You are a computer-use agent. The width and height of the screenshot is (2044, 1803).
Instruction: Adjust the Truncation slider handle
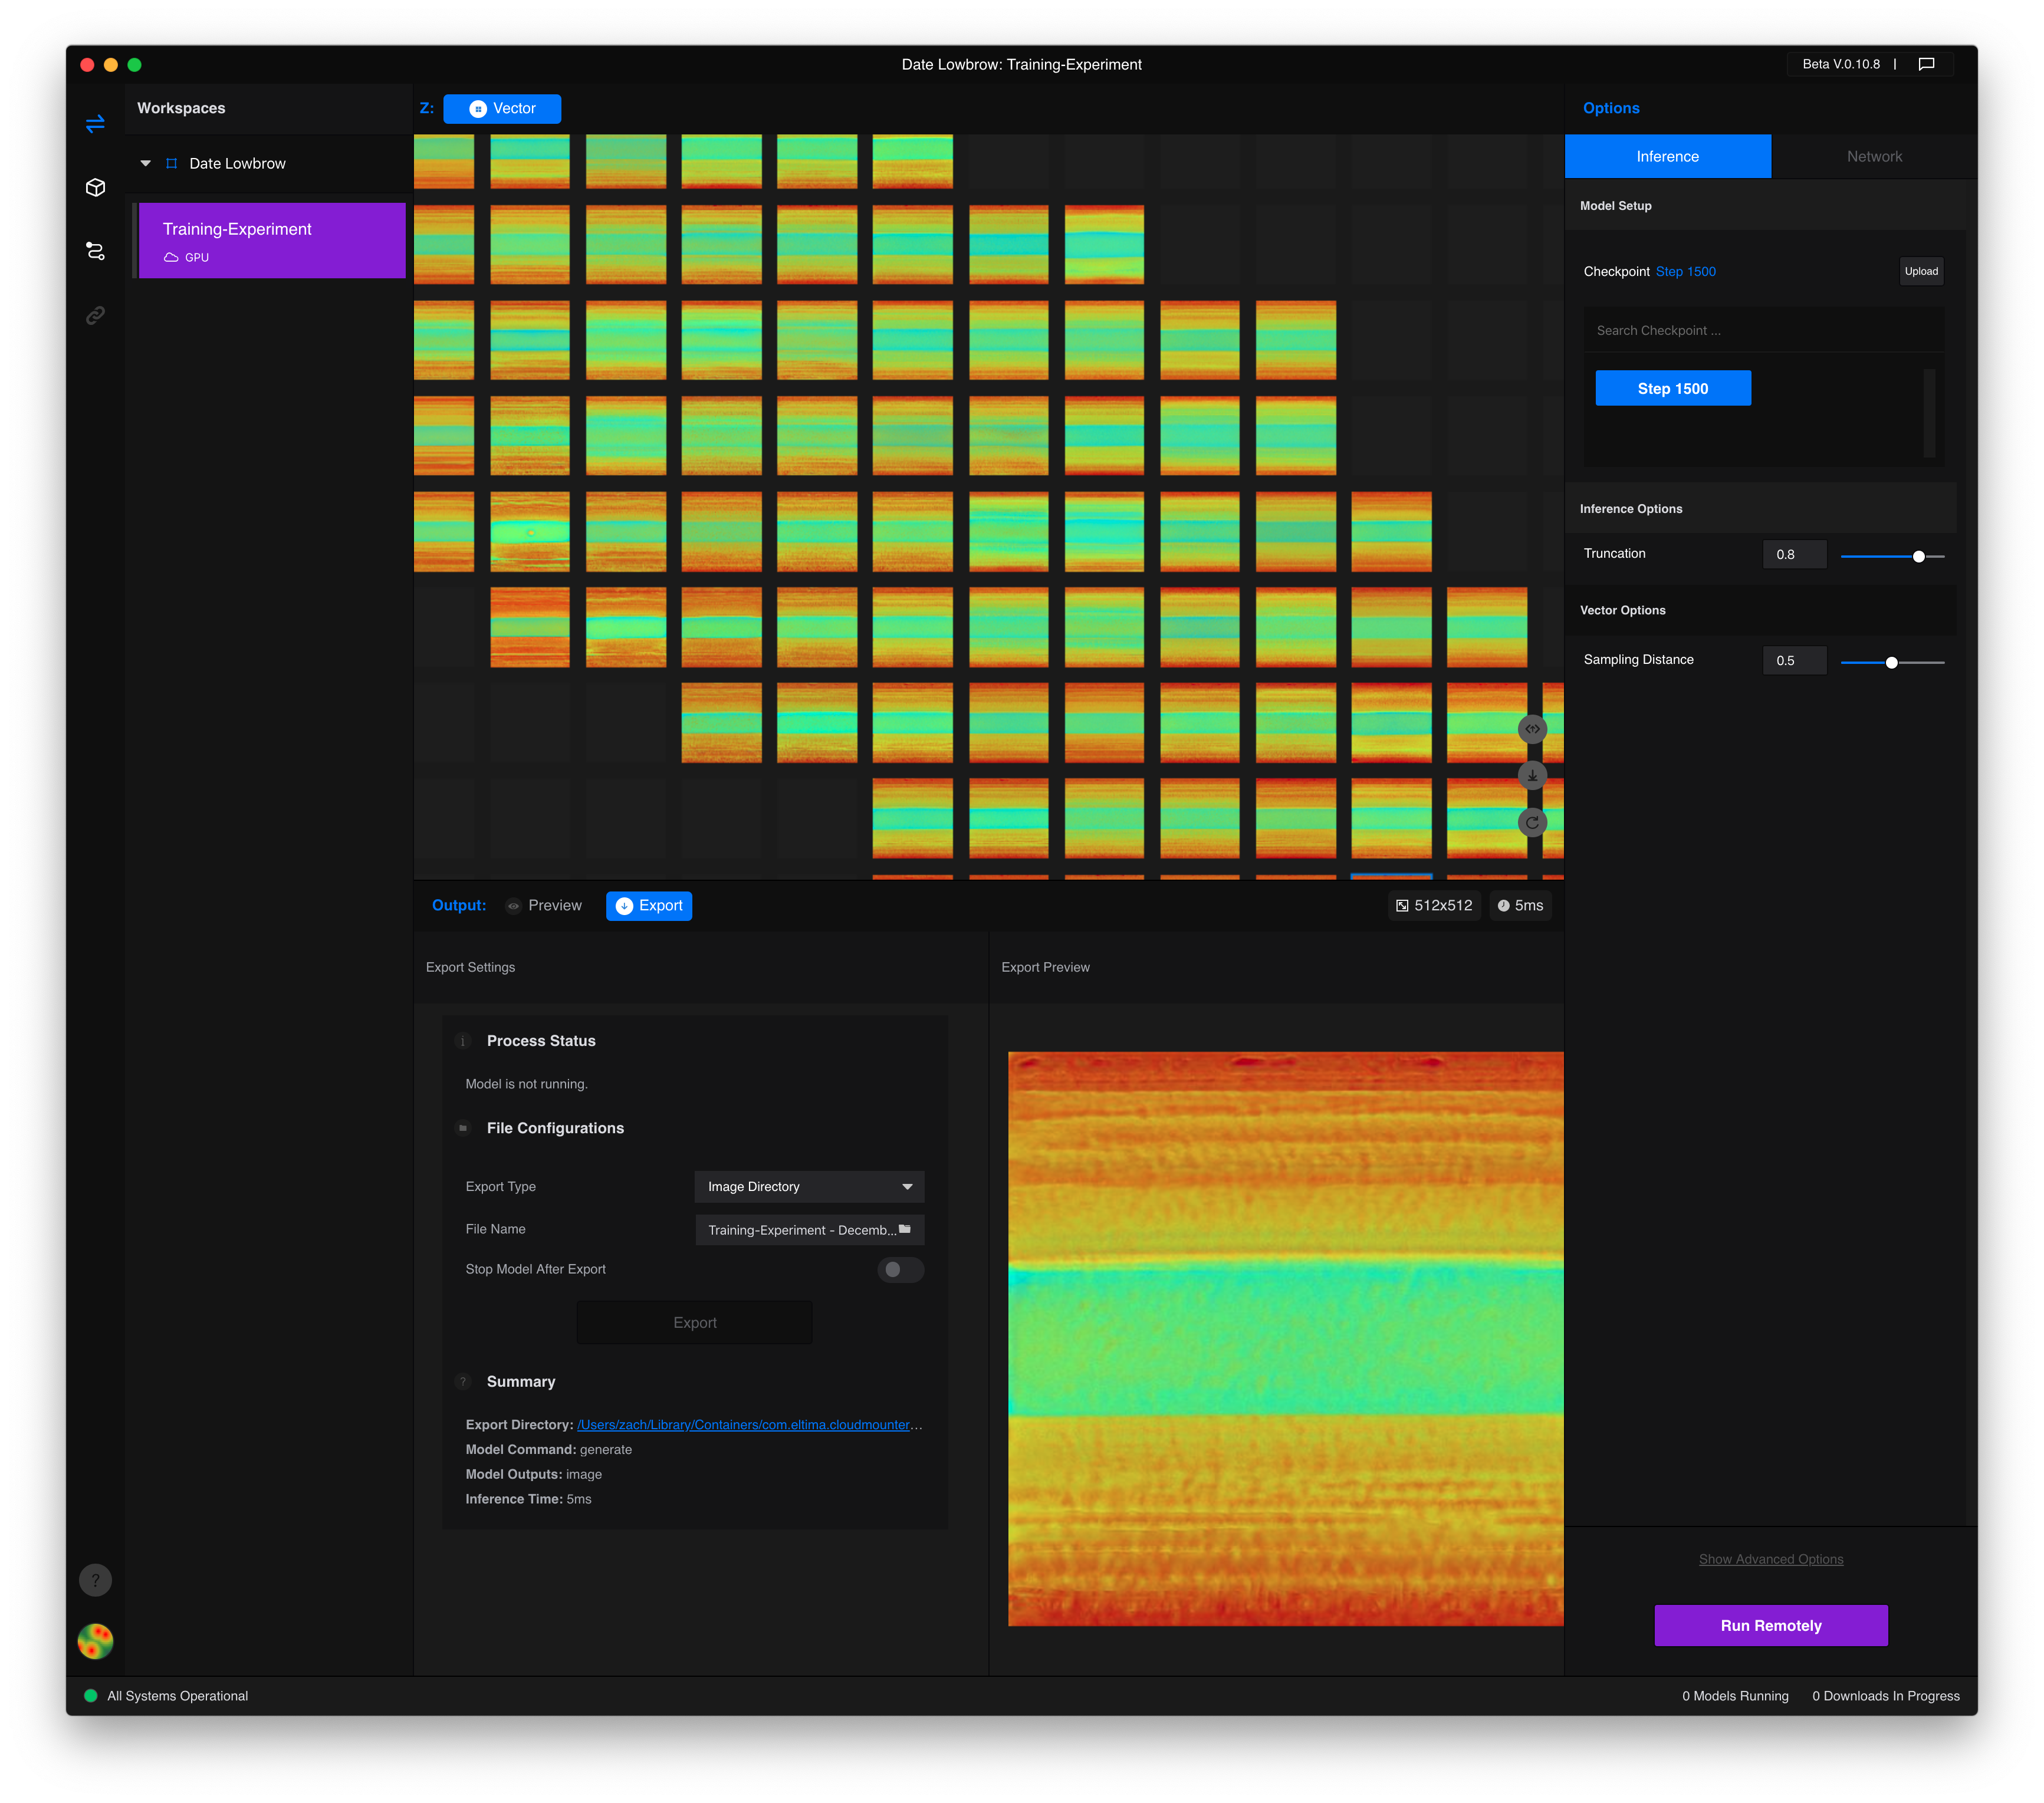(1918, 557)
